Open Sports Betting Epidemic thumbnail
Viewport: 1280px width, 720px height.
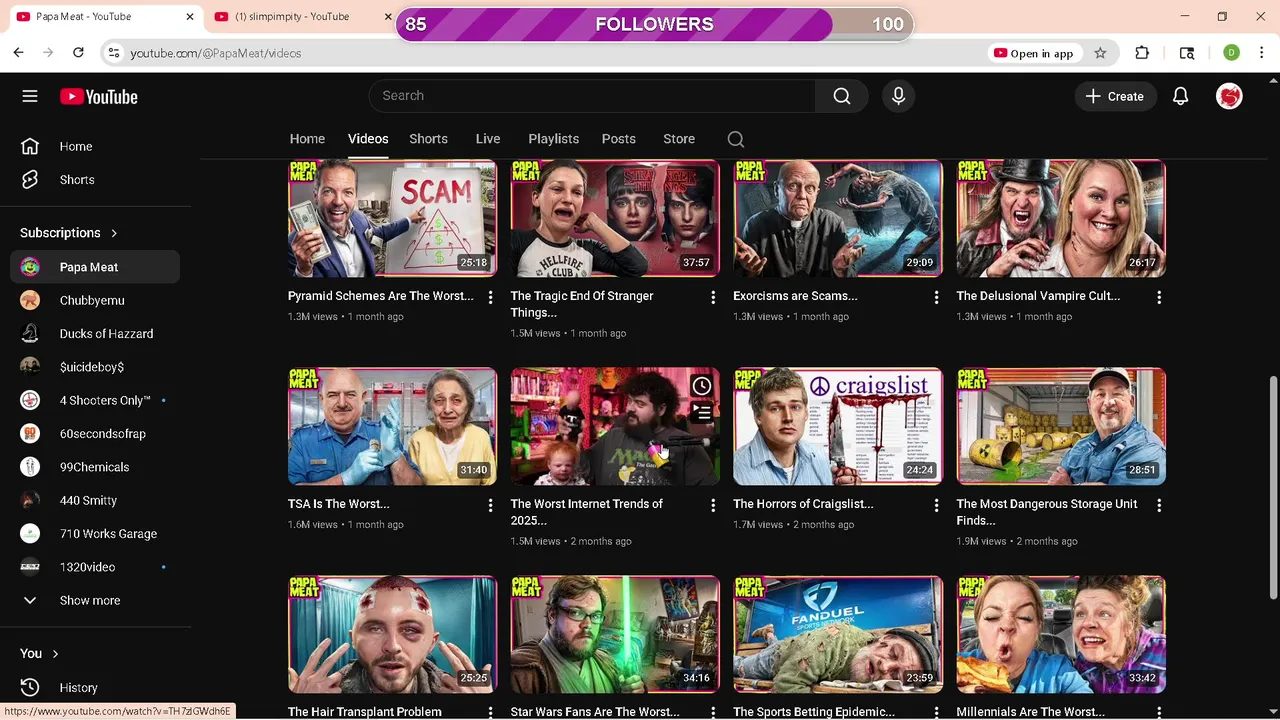(x=838, y=634)
